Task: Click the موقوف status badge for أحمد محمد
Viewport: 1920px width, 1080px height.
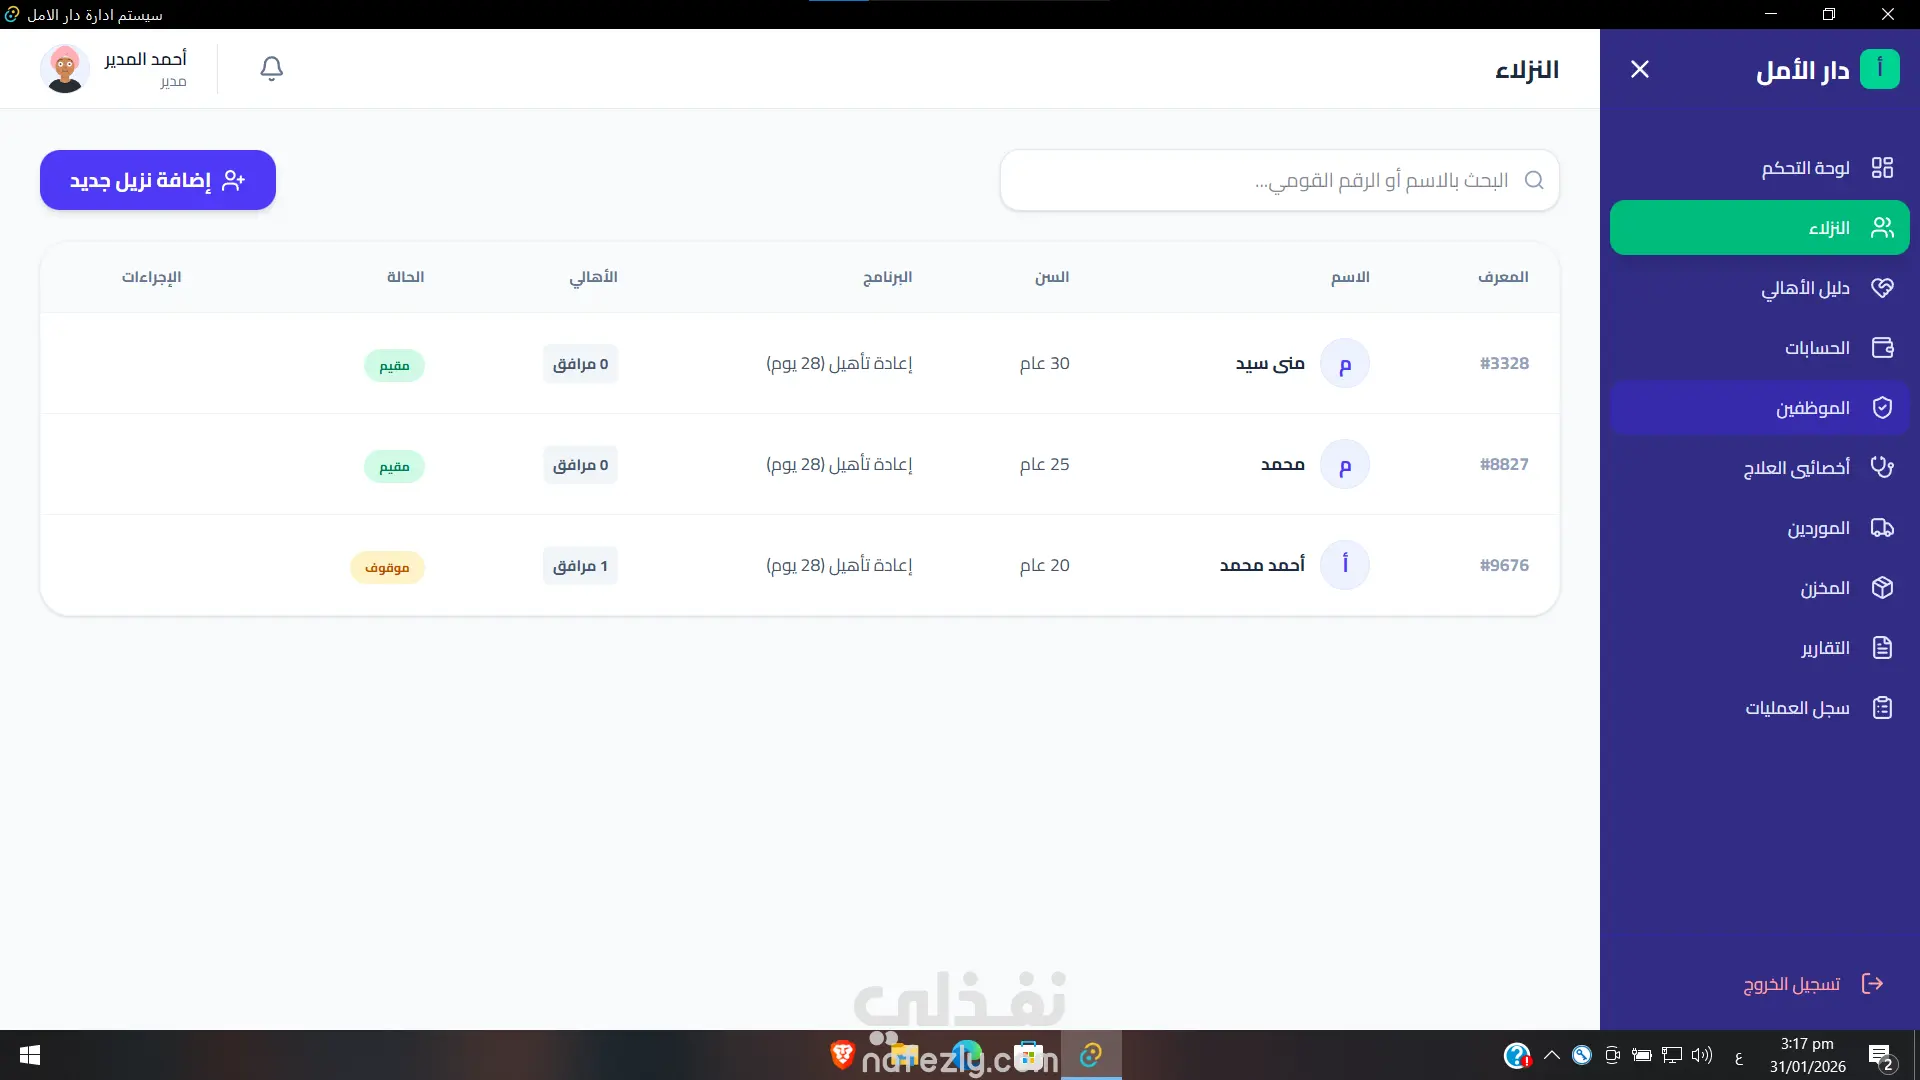Action: 387,568
